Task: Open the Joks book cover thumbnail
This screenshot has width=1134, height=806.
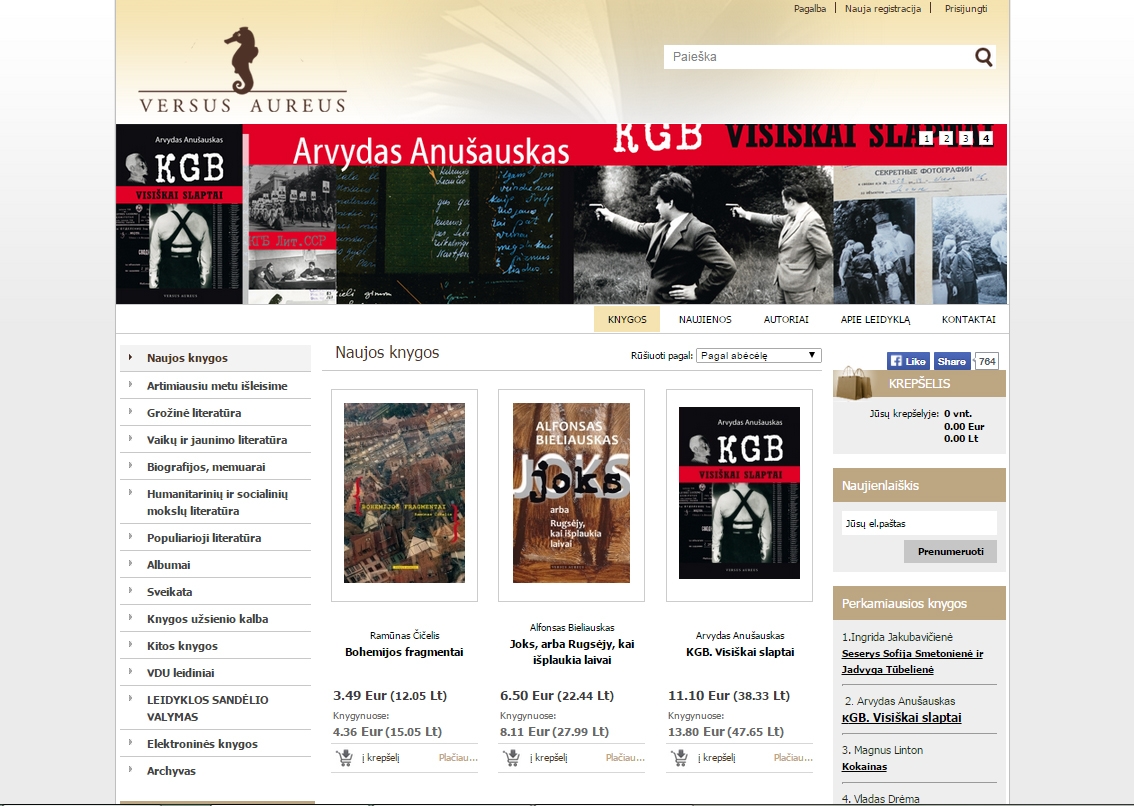Action: 571,493
